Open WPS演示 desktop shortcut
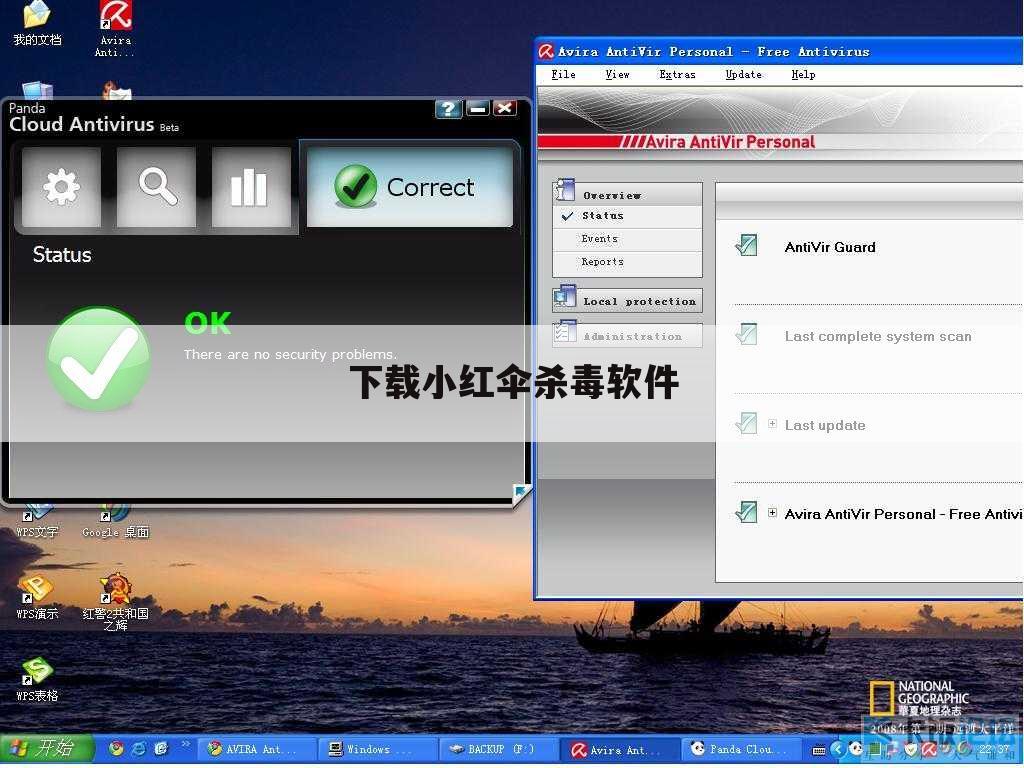 click(37, 596)
